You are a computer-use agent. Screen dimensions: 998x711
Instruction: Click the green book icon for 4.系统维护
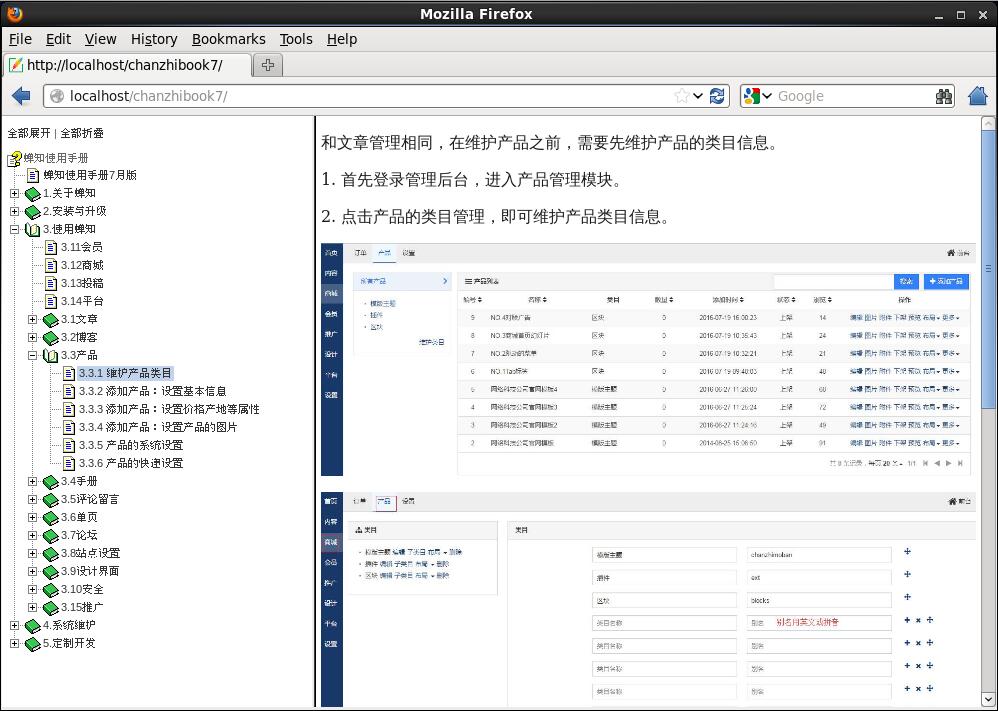tap(33, 626)
